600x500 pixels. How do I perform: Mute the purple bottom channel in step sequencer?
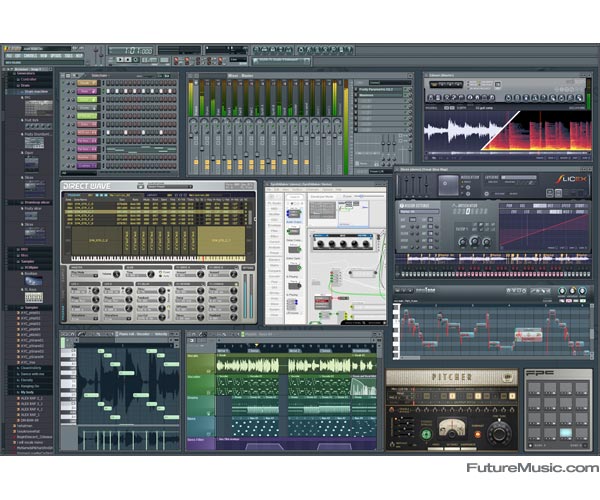coord(63,165)
